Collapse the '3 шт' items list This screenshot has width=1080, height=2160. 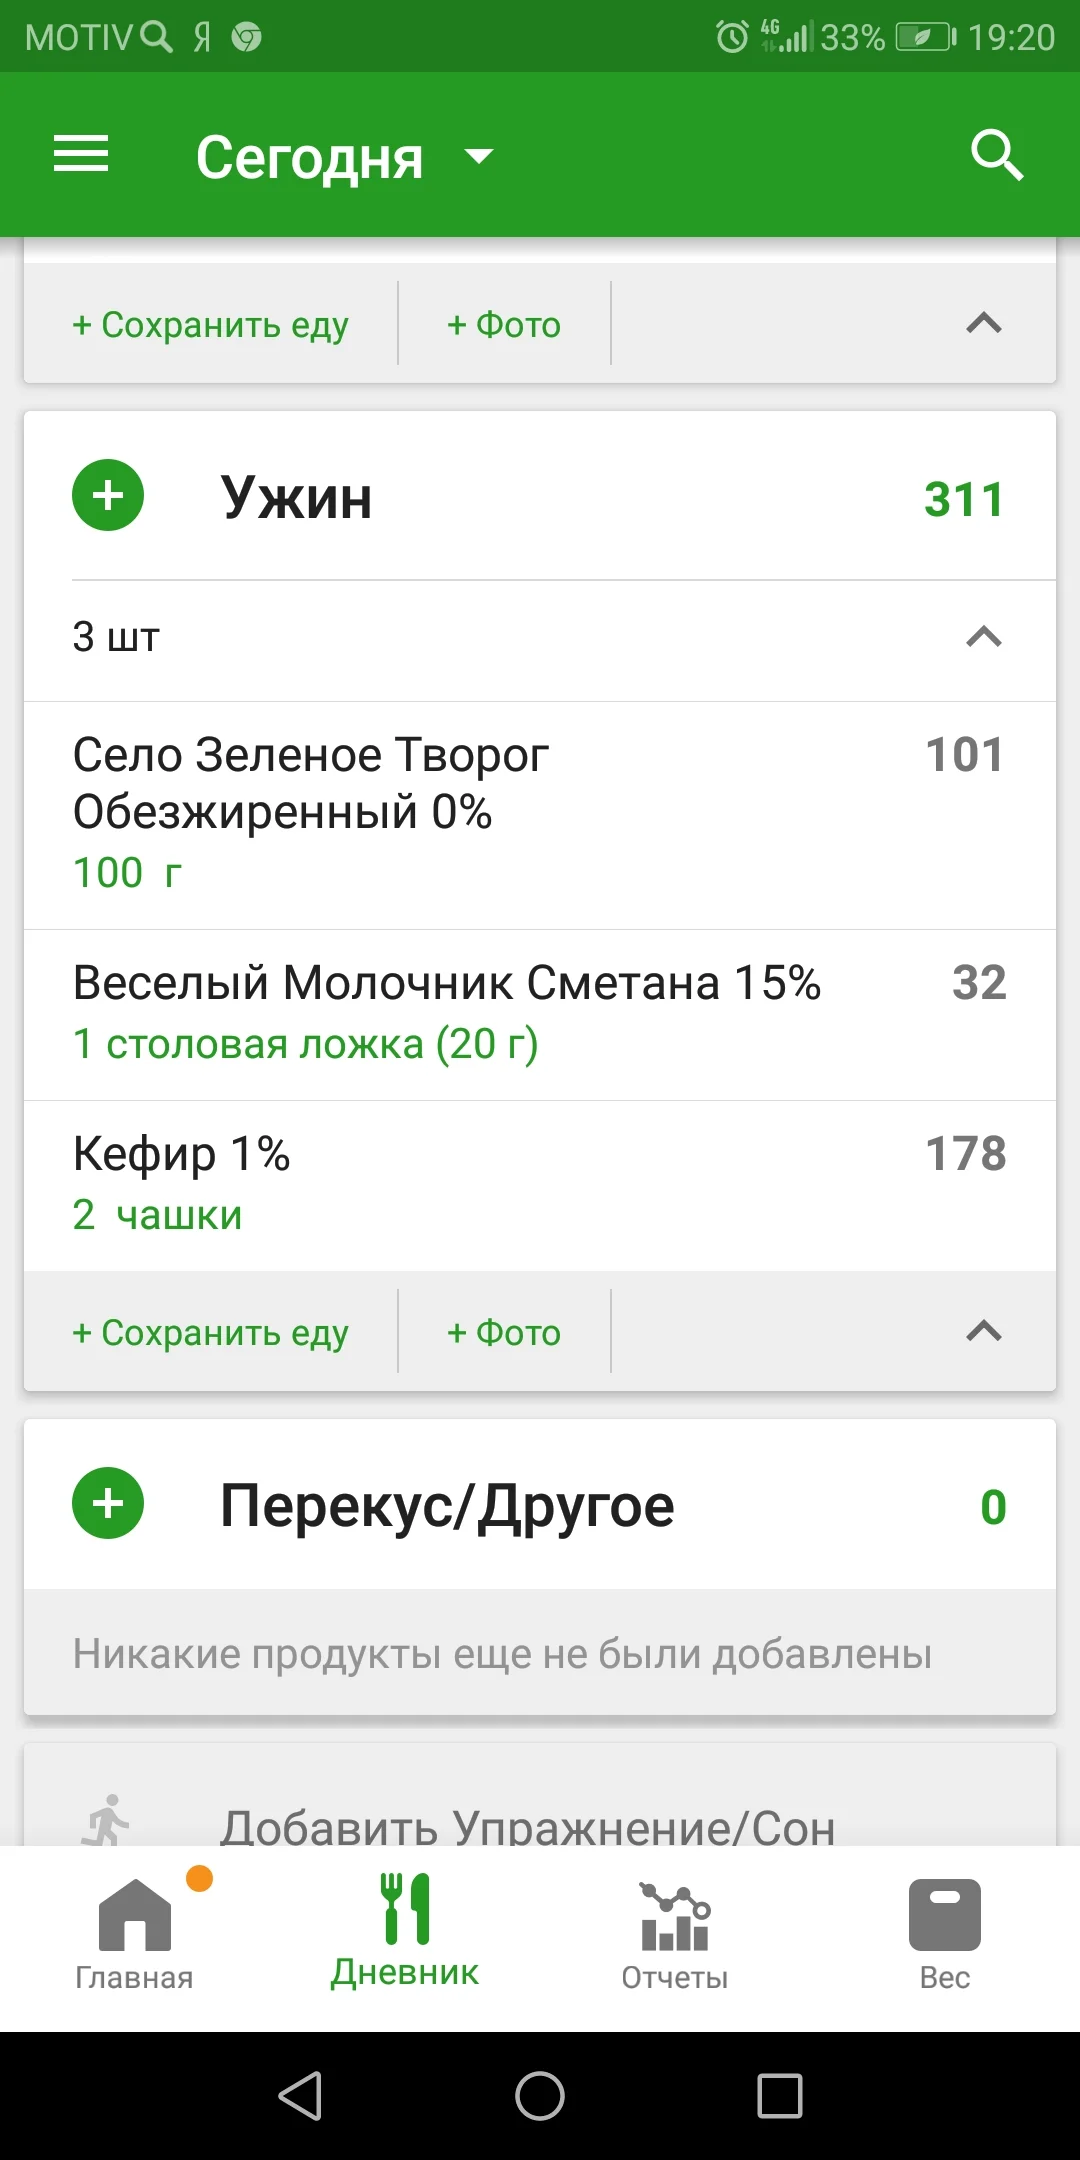point(984,637)
